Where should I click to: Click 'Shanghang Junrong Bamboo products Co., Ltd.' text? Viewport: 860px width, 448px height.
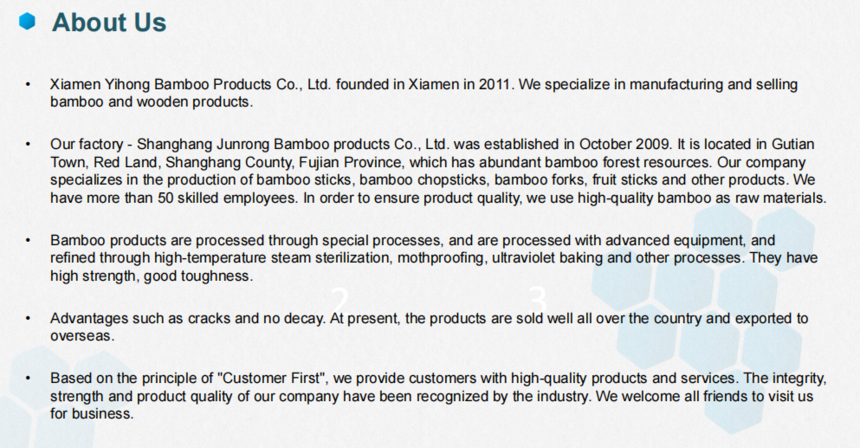click(293, 144)
